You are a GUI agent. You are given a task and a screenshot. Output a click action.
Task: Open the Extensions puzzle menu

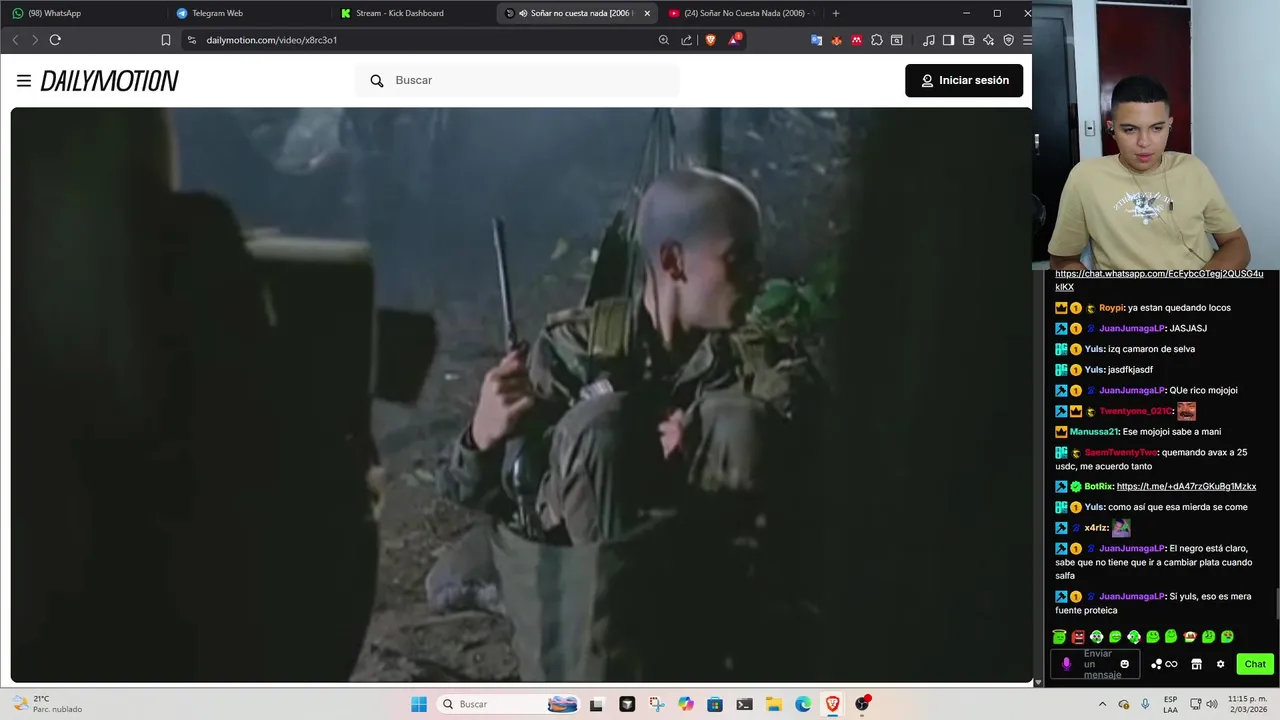(x=877, y=40)
